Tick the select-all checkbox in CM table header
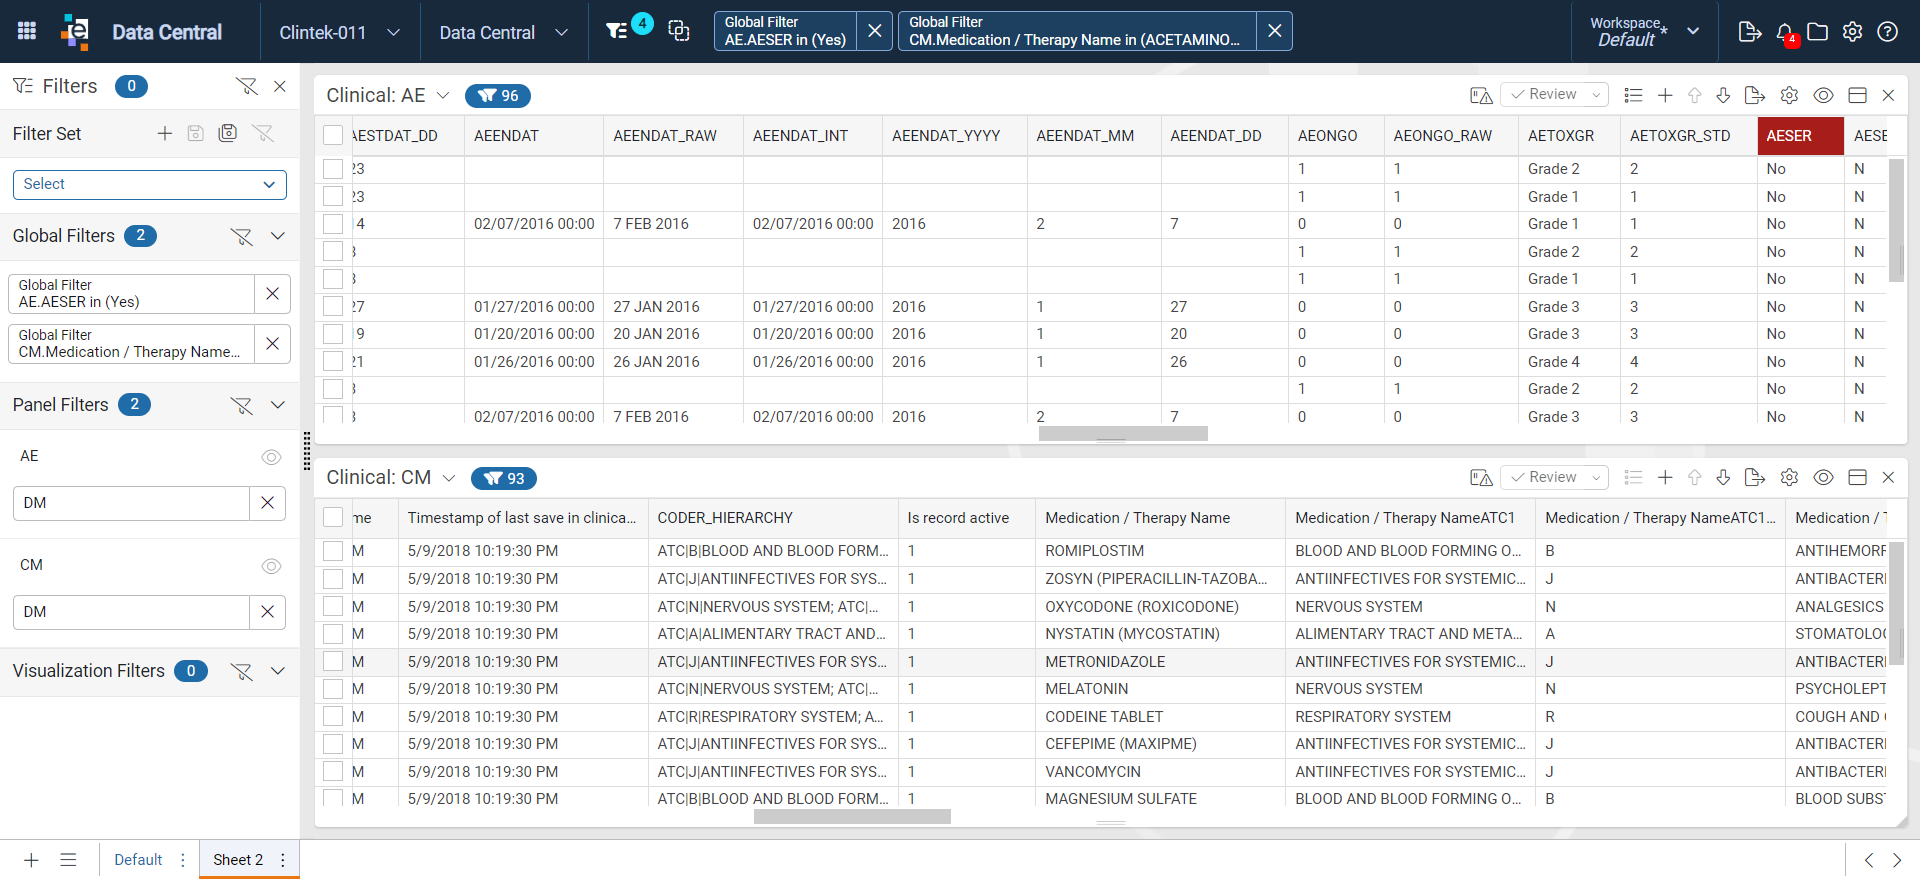The image size is (1920, 879). click(333, 517)
